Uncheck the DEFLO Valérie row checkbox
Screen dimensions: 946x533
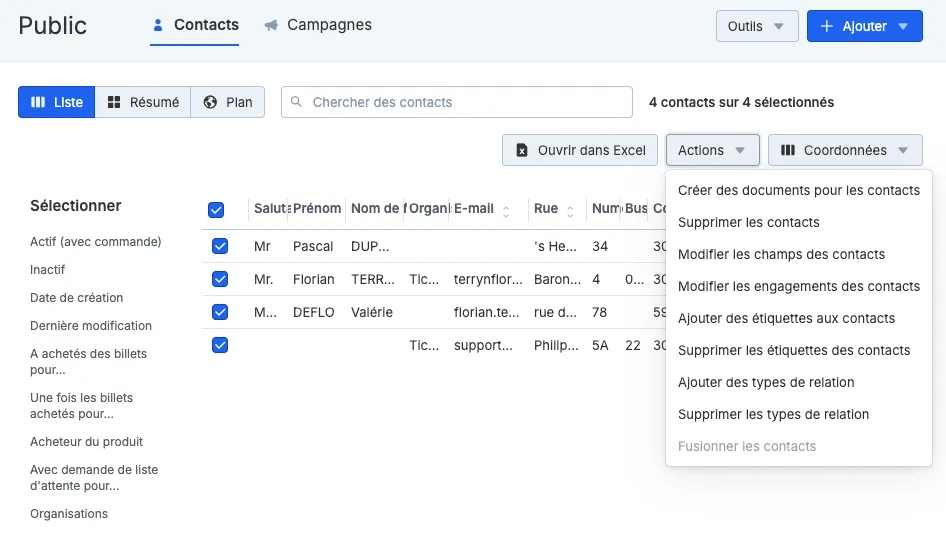coord(220,312)
